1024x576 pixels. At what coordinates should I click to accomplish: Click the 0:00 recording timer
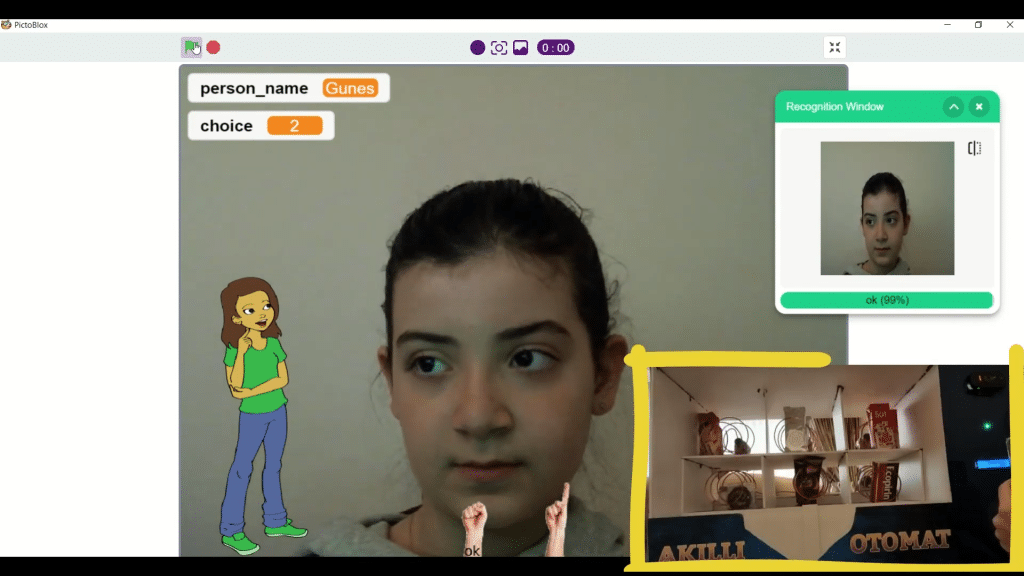(x=556, y=48)
